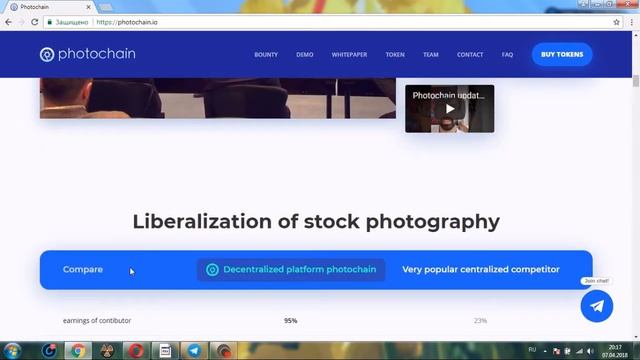Click the scrollbar down arrow
640x360 pixels.
coord(636,337)
